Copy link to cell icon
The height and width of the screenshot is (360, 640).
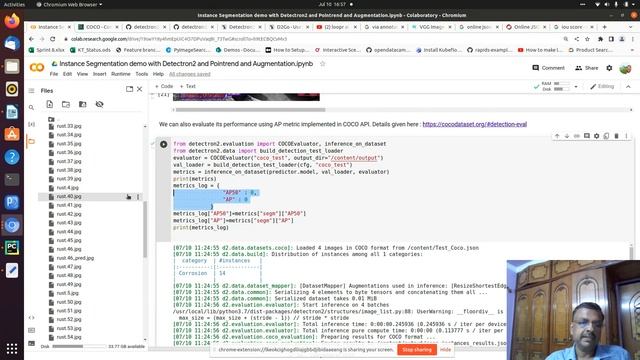pyautogui.click(x=576, y=136)
